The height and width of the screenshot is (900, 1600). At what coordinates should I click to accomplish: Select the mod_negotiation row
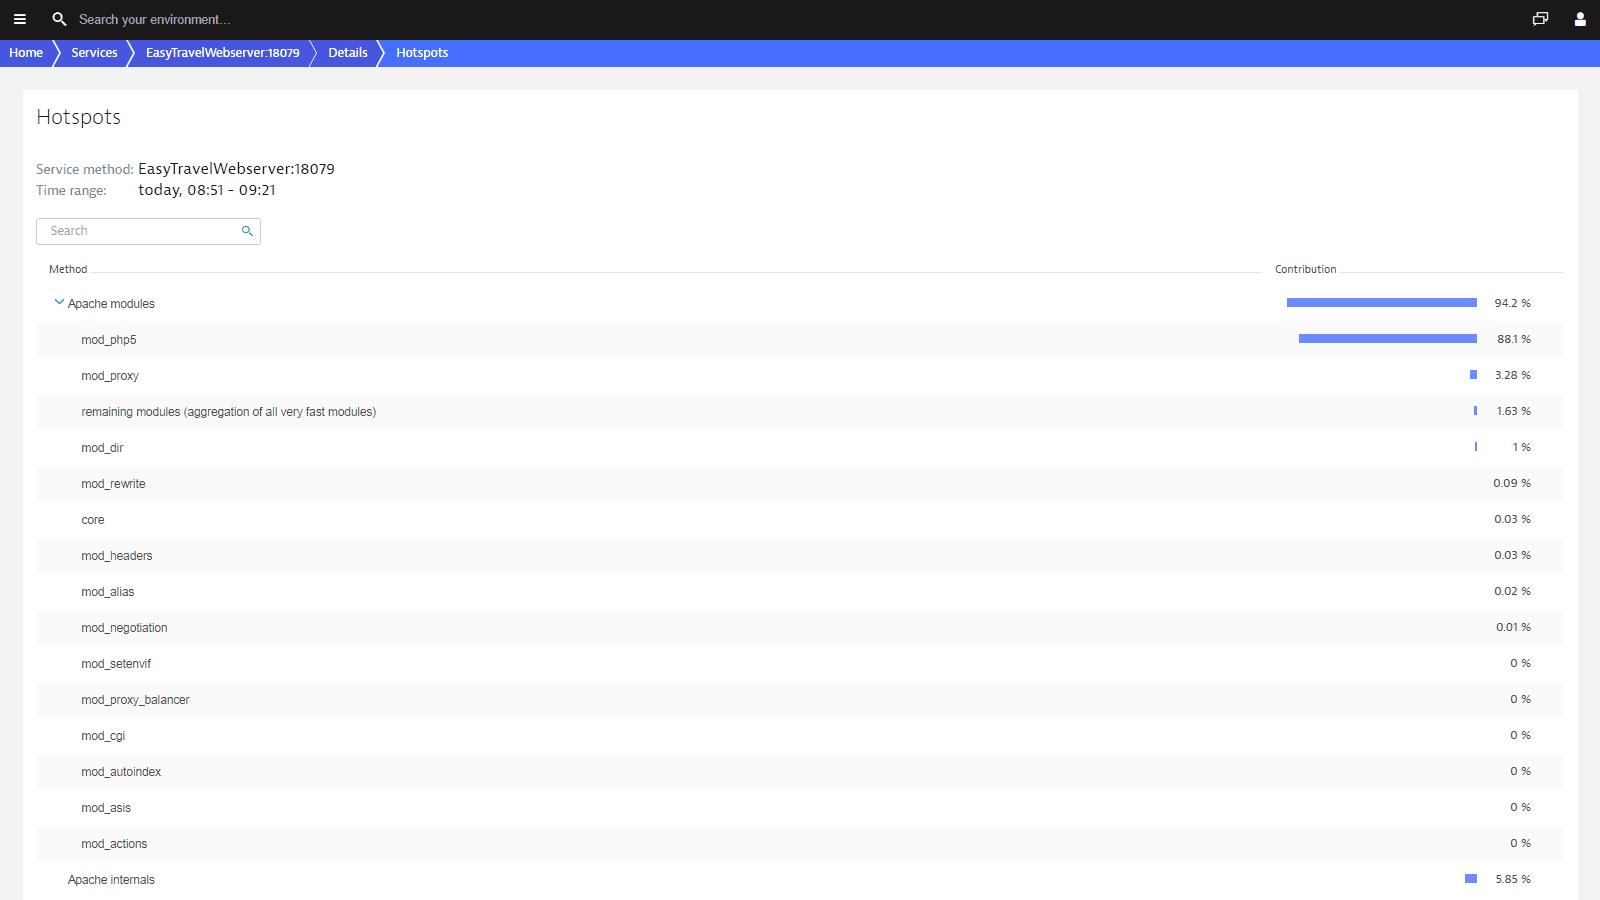tap(800, 627)
